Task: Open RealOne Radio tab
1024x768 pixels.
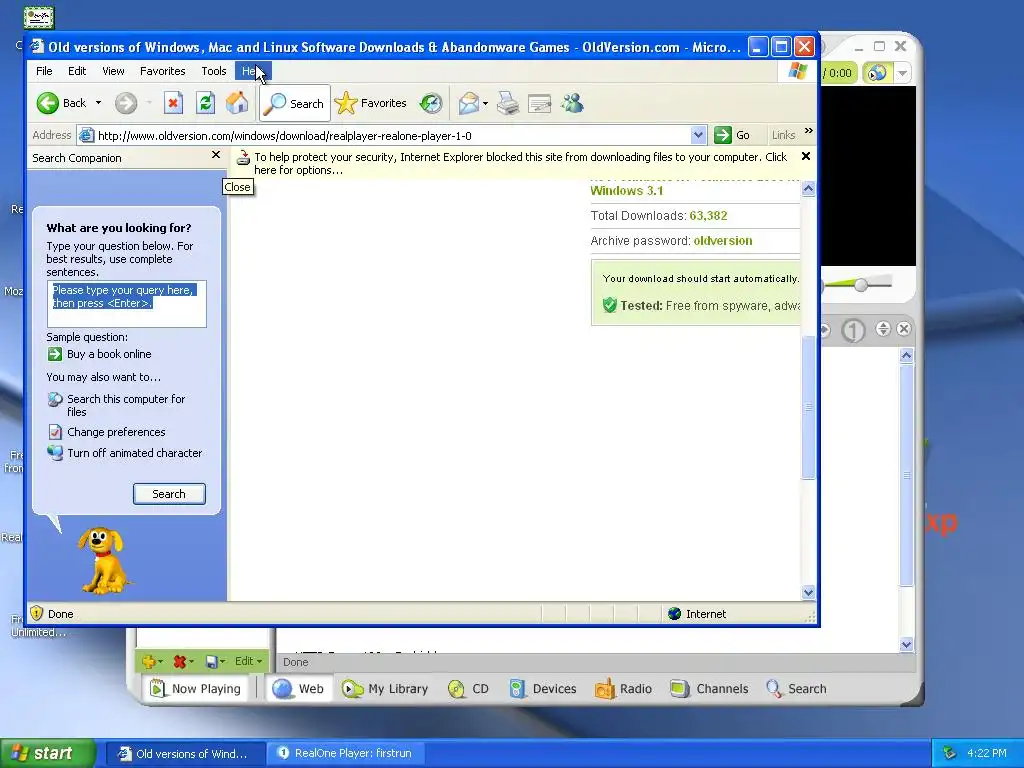Action: pos(623,688)
